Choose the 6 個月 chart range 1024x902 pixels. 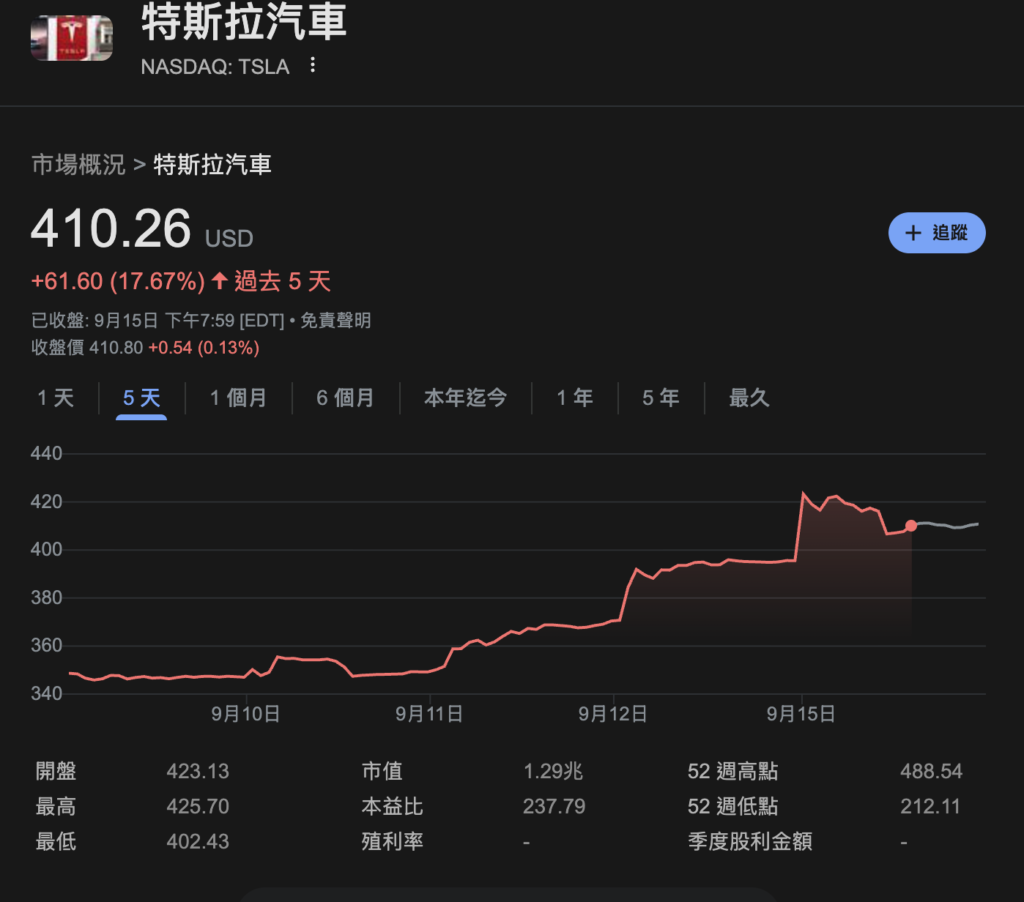(x=345, y=398)
